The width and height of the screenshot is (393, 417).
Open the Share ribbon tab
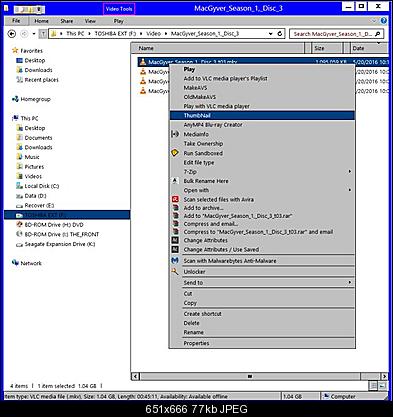pyautogui.click(x=67, y=21)
